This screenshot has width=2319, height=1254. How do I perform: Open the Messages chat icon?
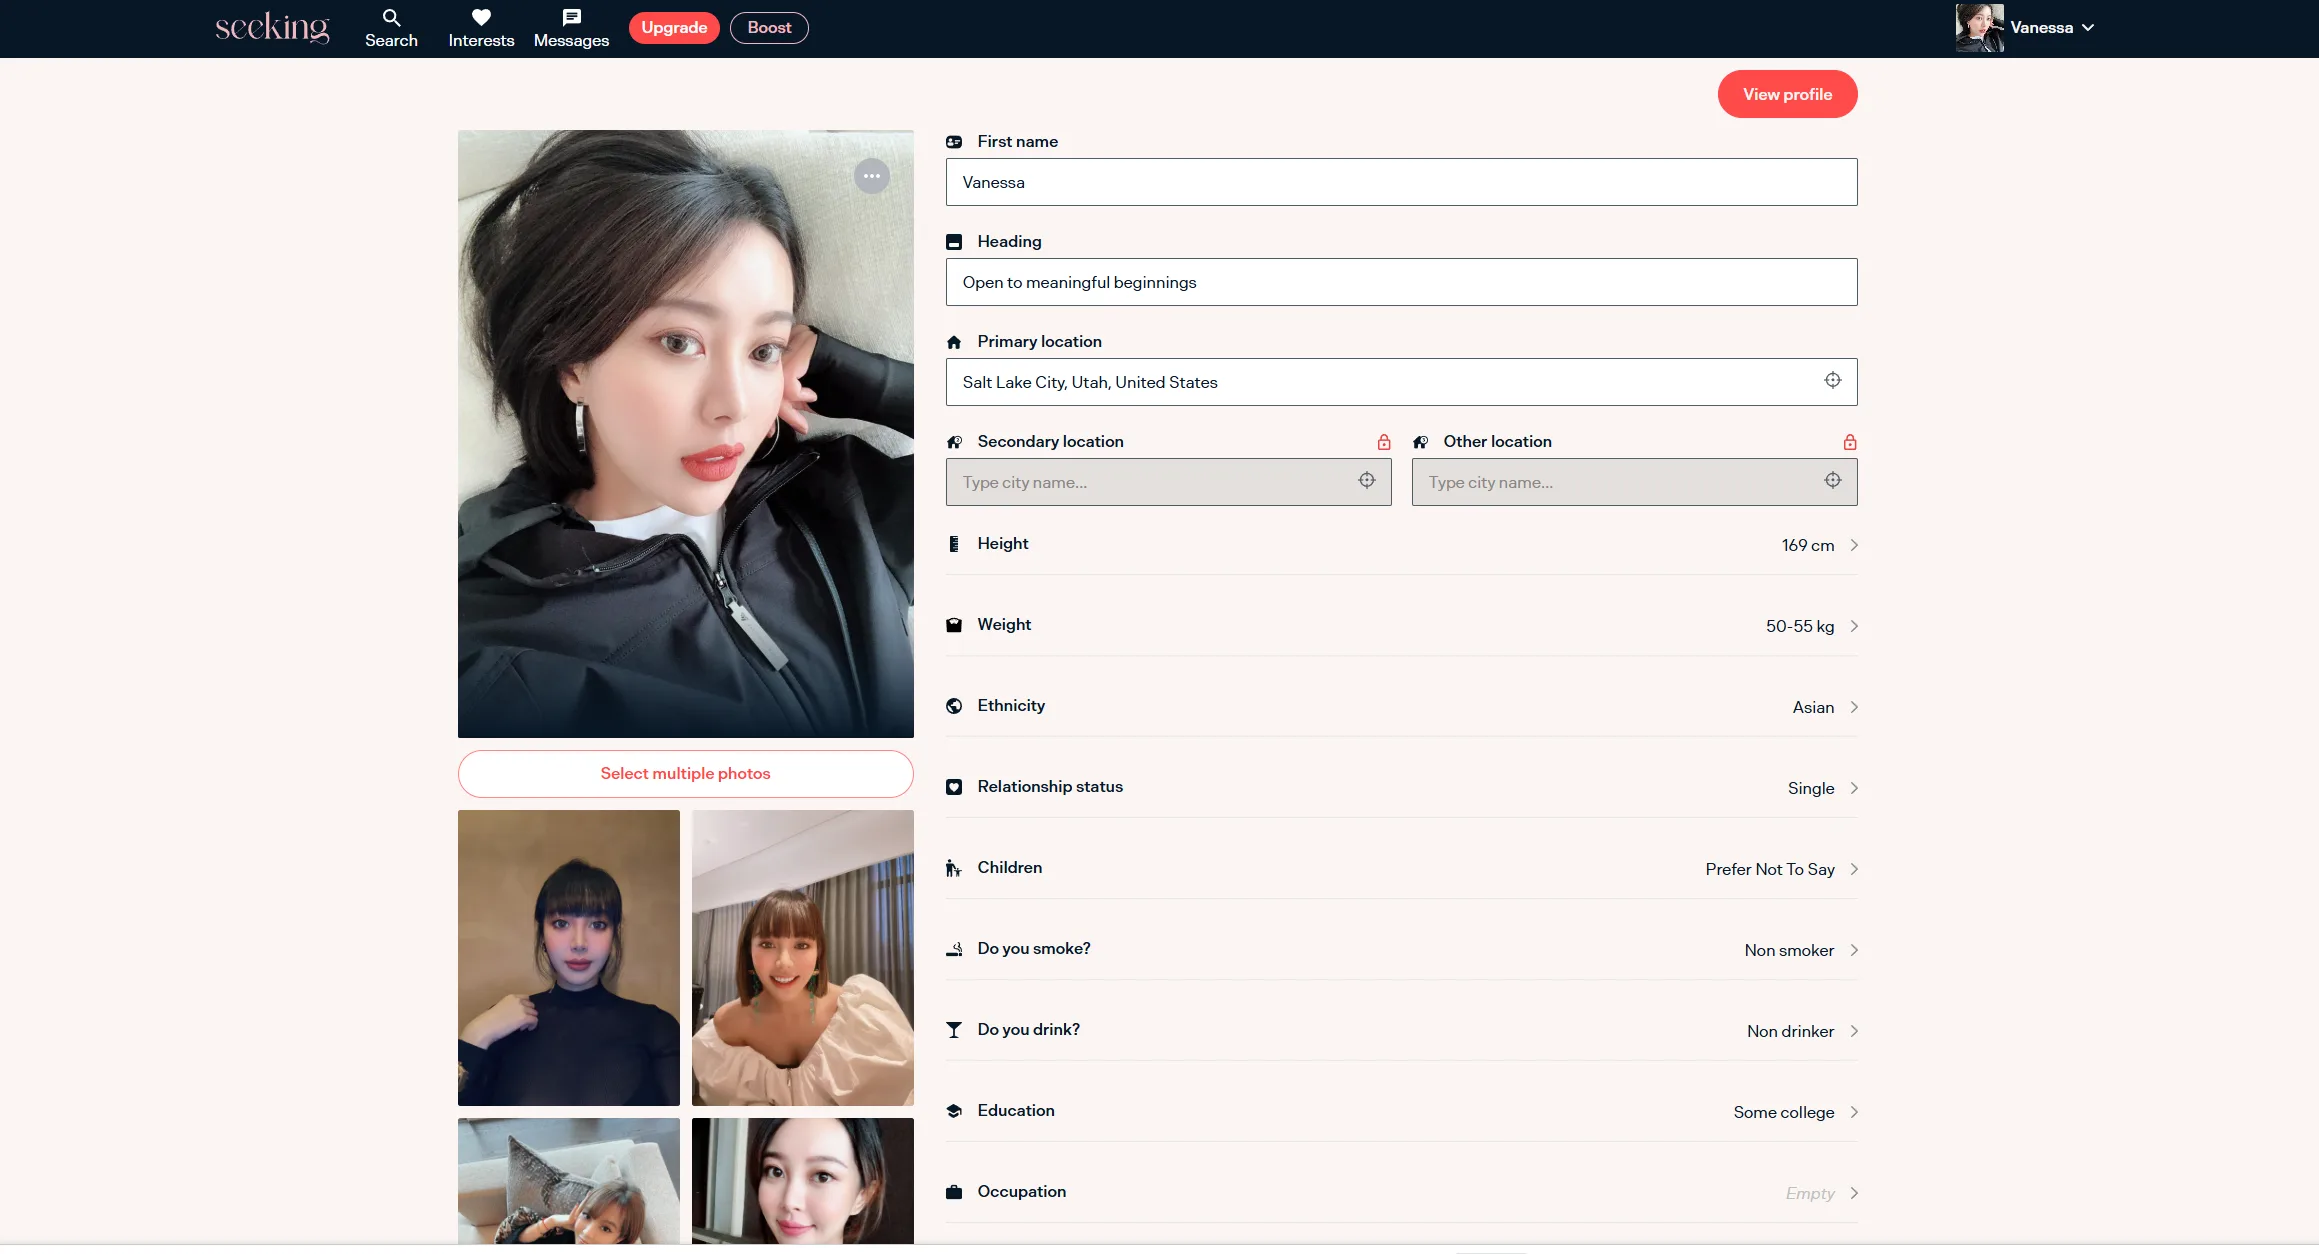click(571, 18)
